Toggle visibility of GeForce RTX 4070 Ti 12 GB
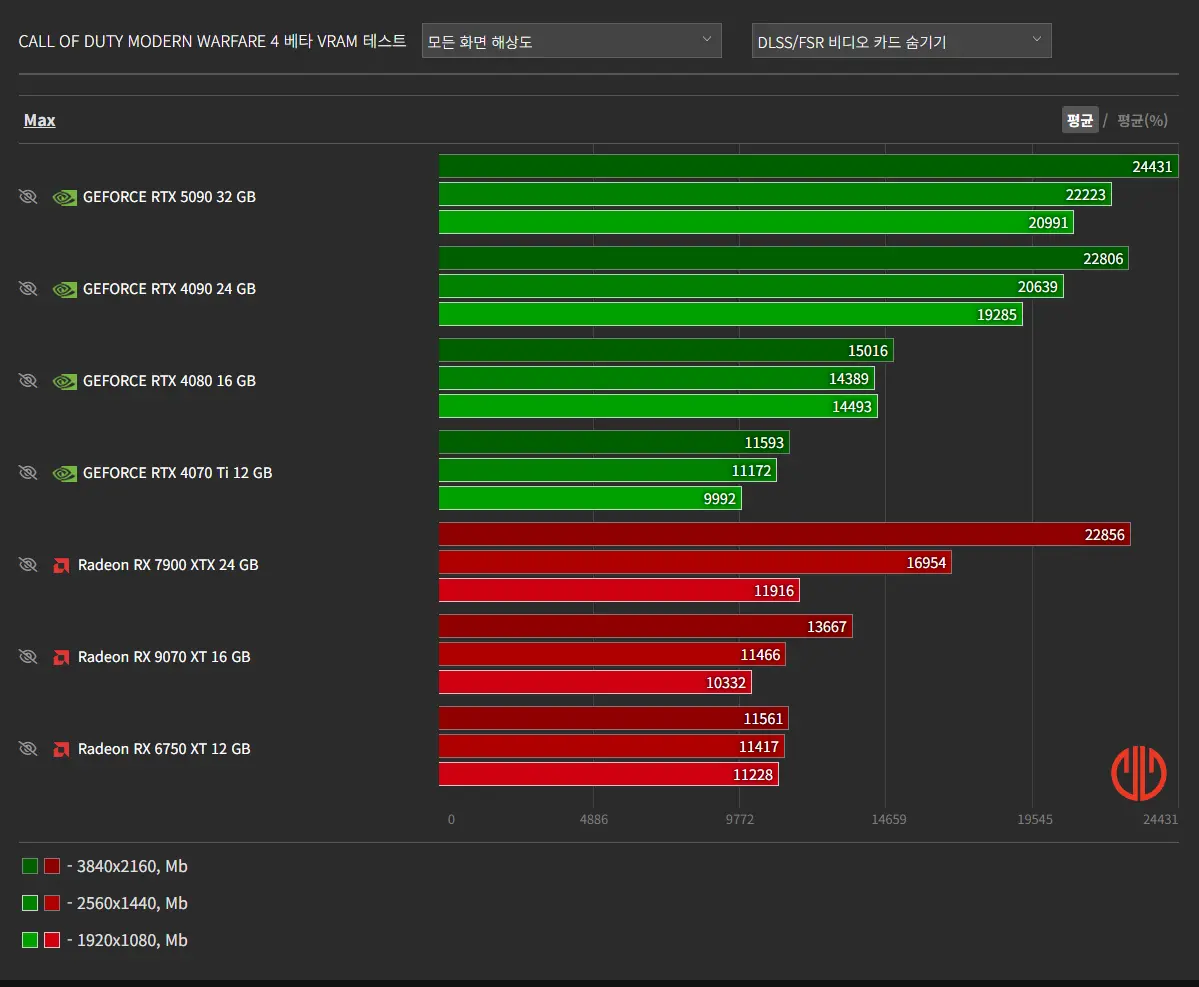 [x=28, y=472]
